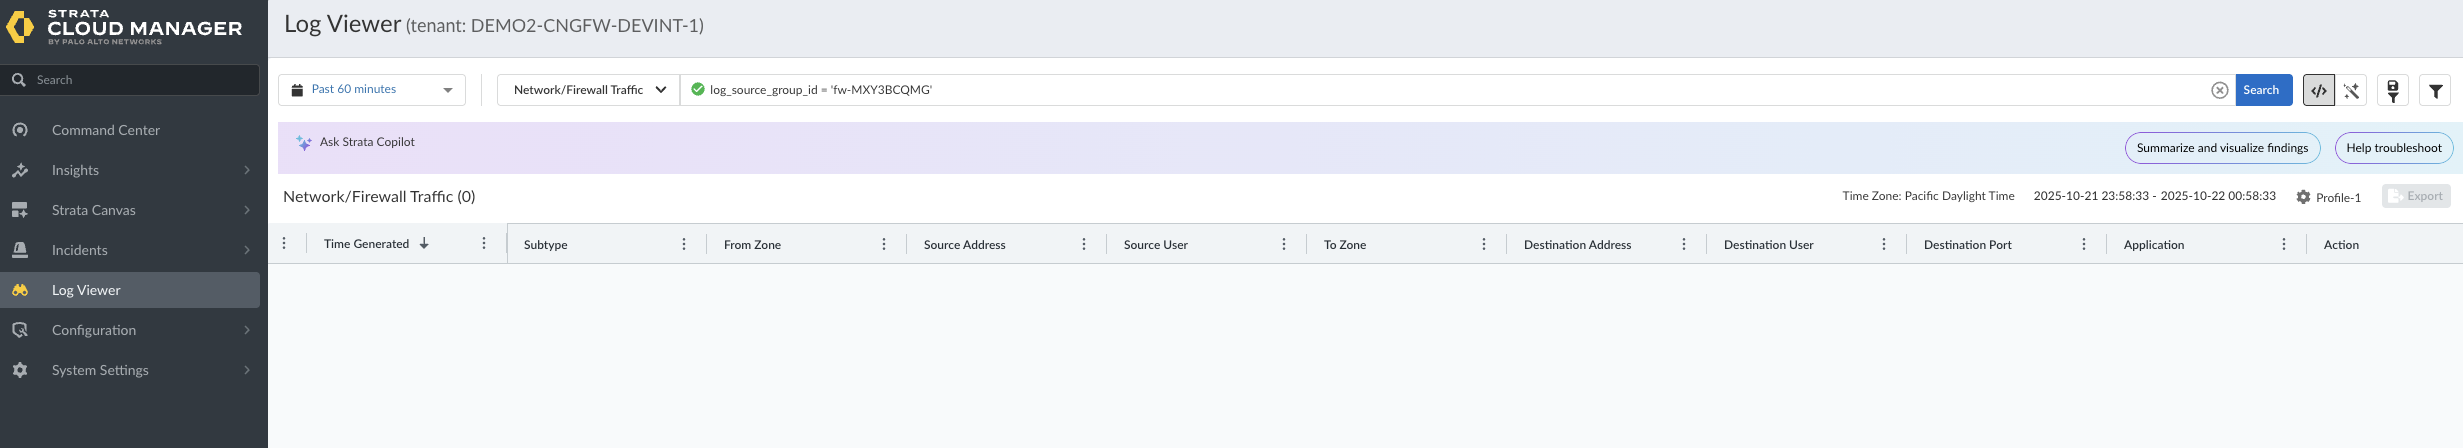The image size is (2463, 448).
Task: Click the blue Search button
Action: click(2263, 90)
